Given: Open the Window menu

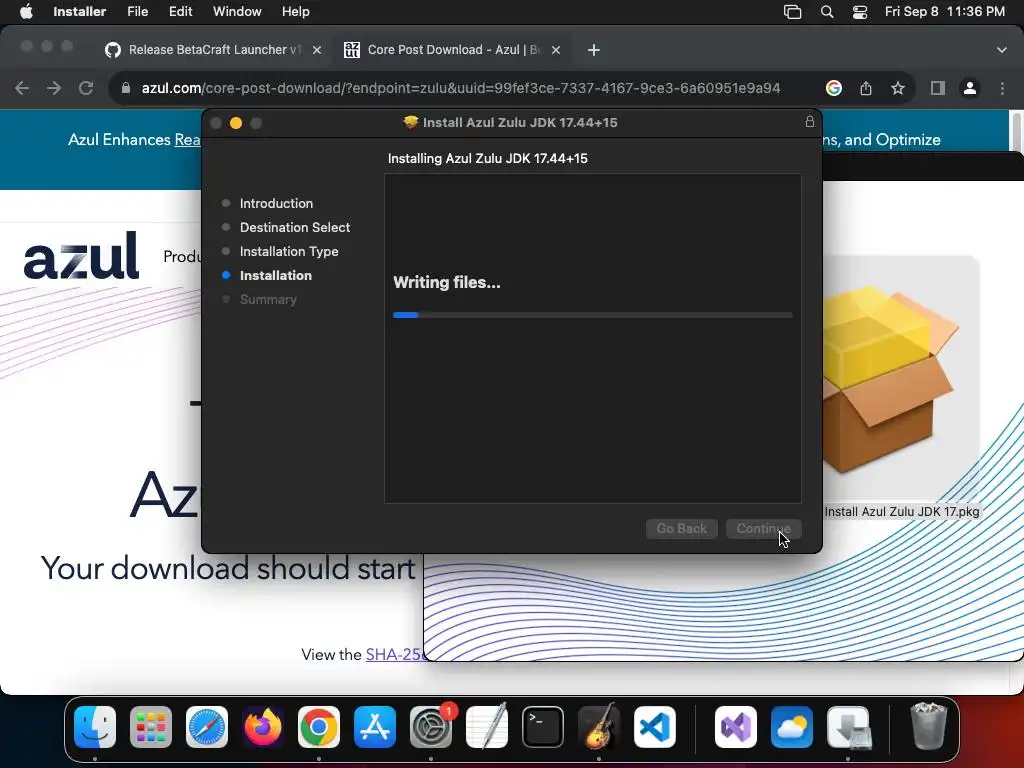Looking at the screenshot, I should 237,12.
